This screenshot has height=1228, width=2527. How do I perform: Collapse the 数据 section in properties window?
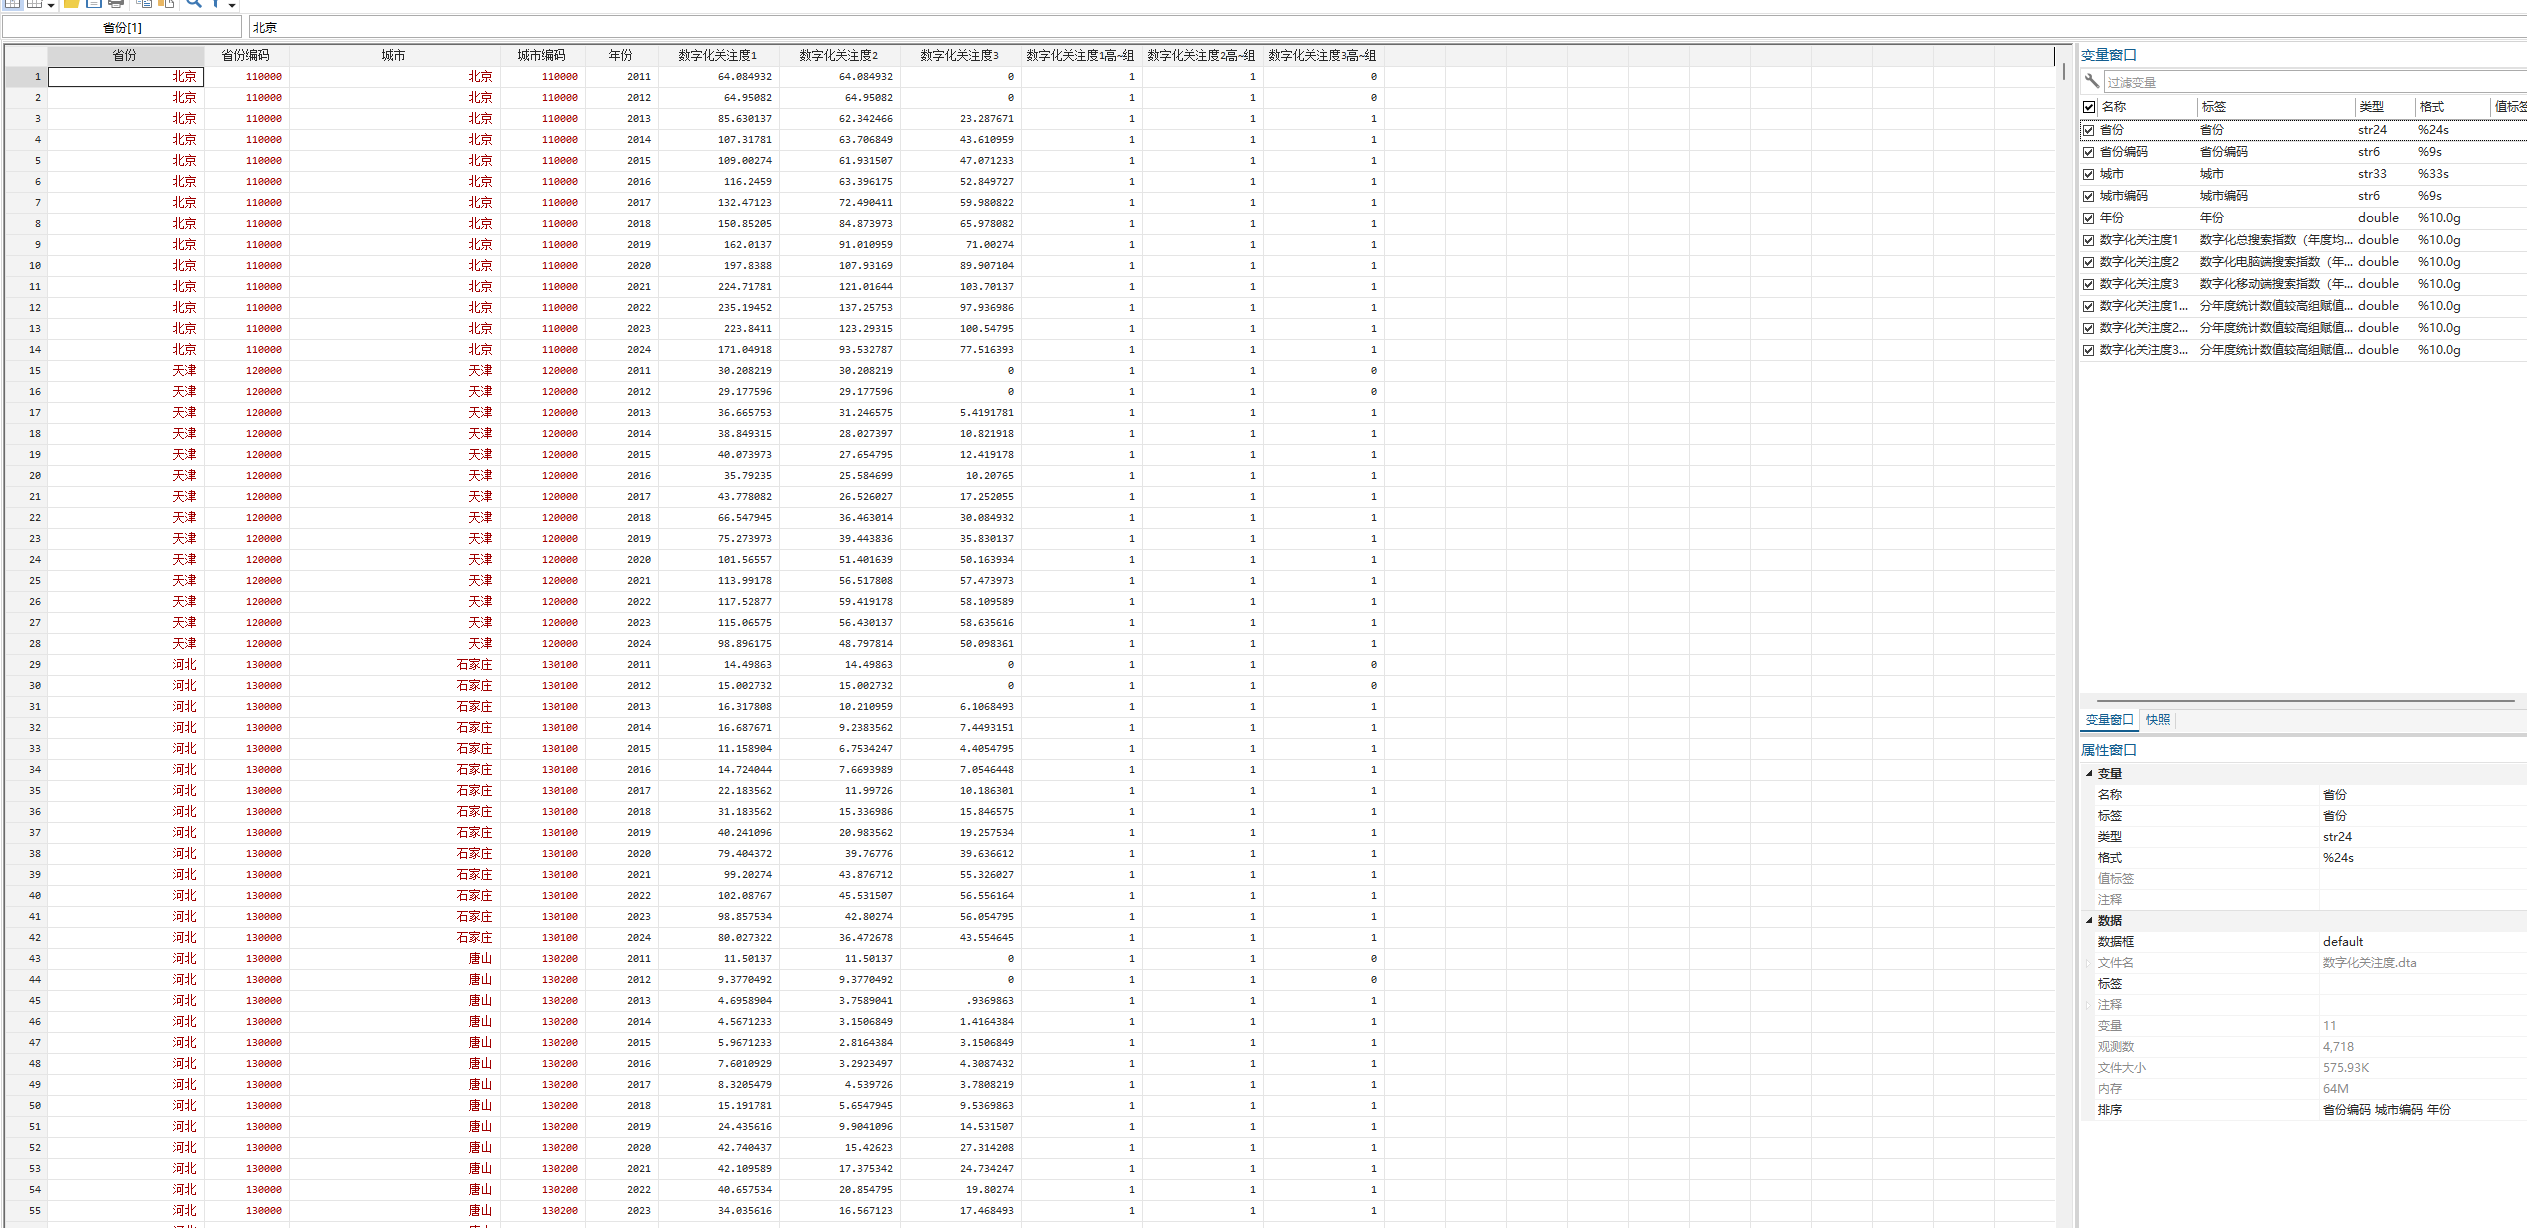(x=2089, y=920)
